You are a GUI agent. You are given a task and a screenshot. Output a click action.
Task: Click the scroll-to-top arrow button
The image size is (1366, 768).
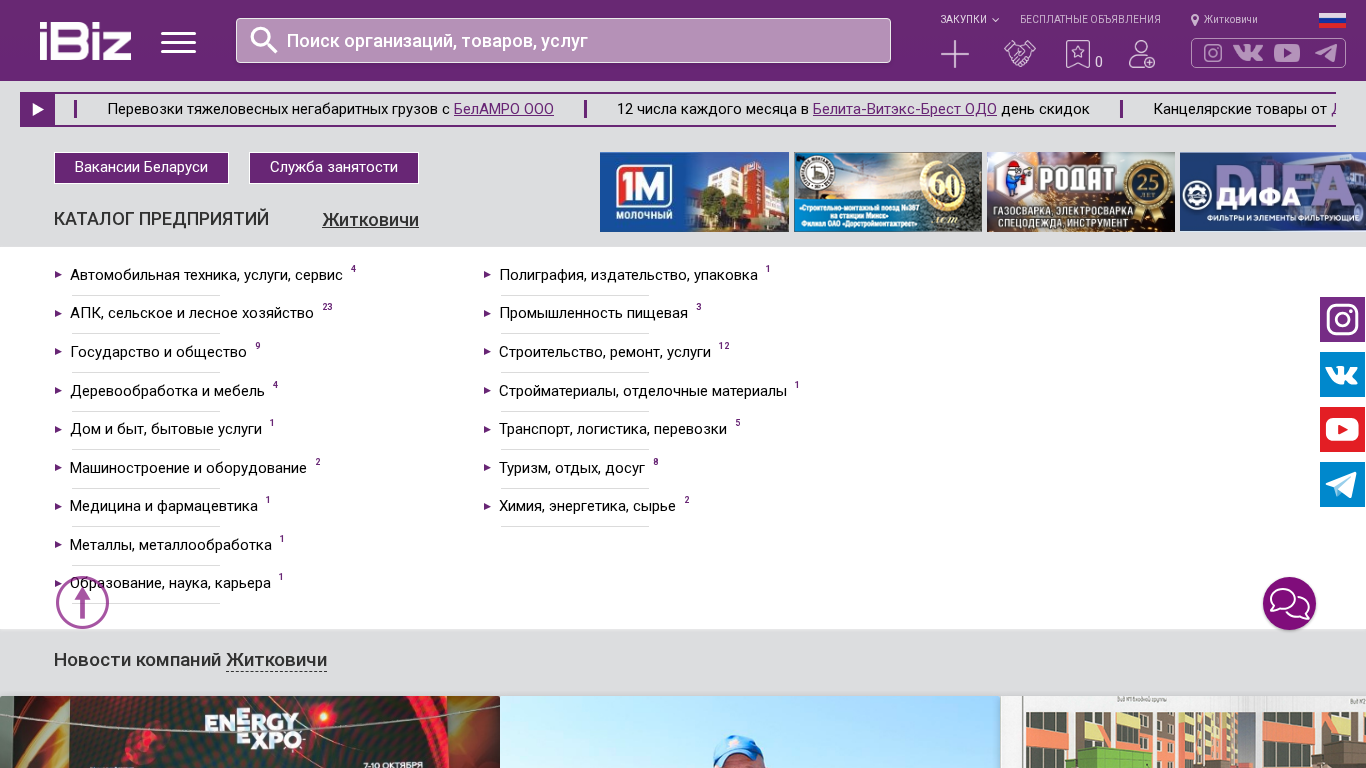pyautogui.click(x=82, y=602)
